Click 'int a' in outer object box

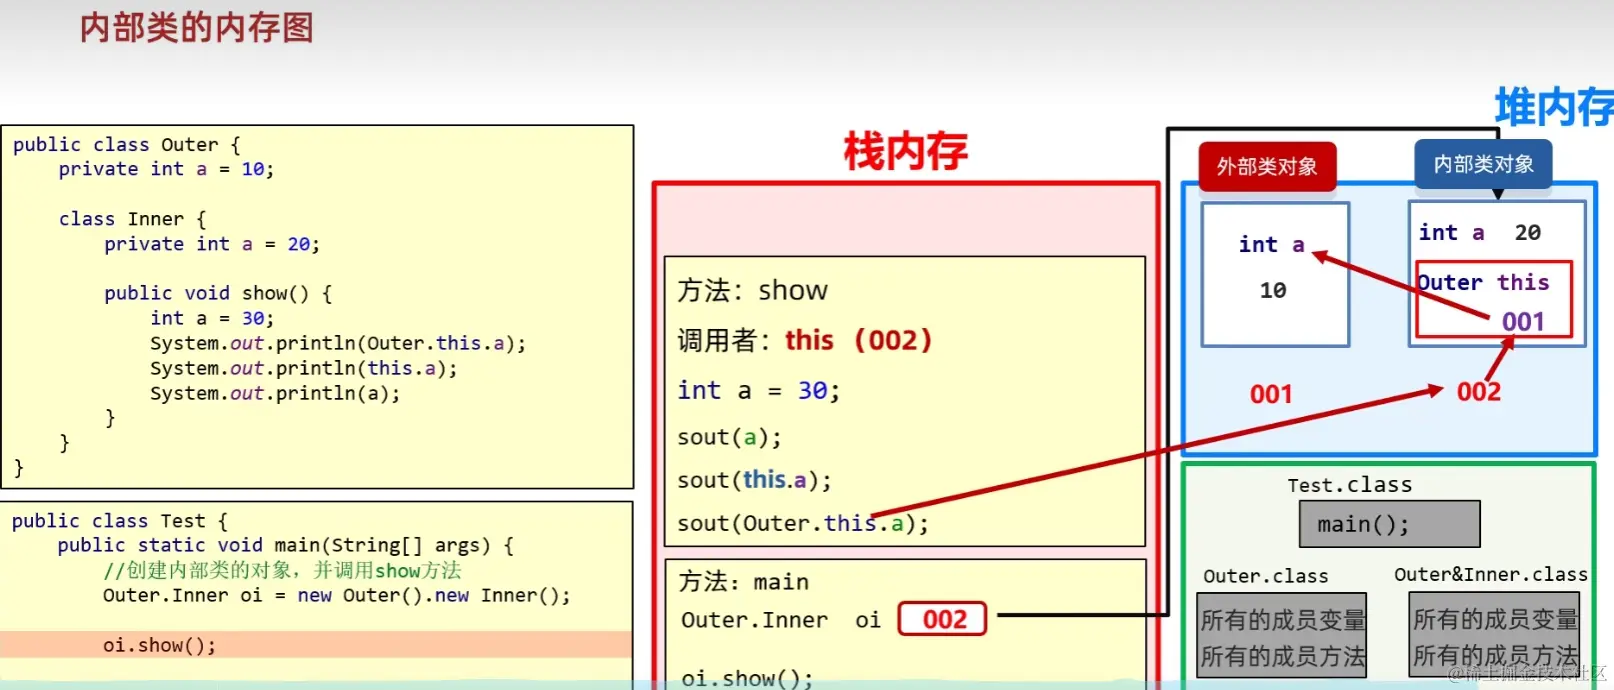click(1271, 245)
